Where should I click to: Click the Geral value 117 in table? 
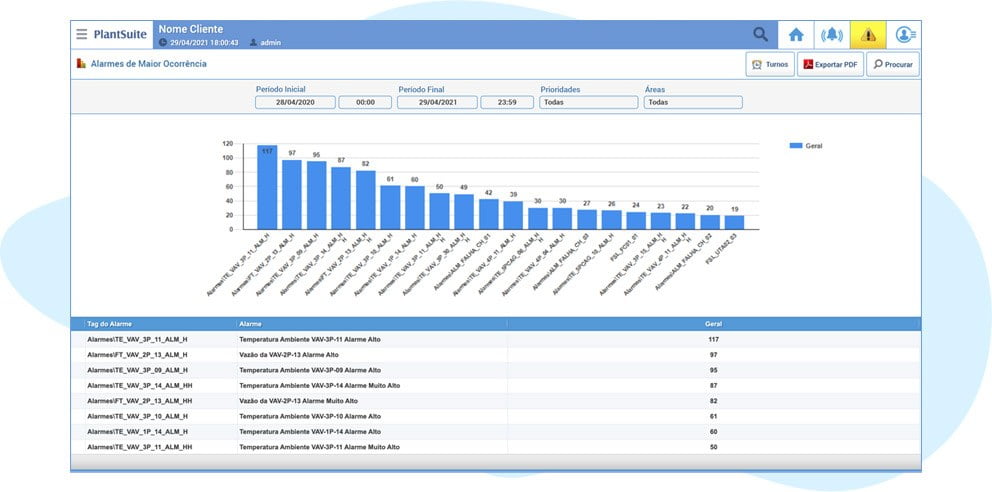pos(713,340)
